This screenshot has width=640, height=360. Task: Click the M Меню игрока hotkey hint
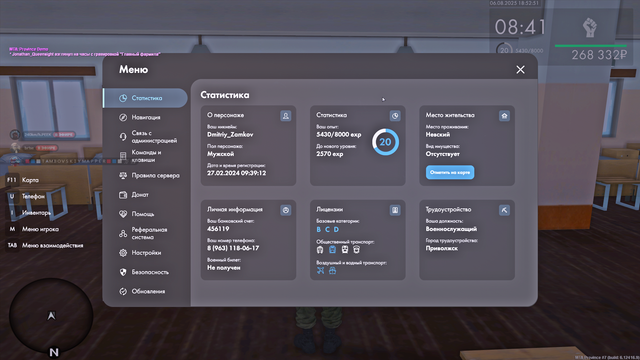pyautogui.click(x=33, y=229)
